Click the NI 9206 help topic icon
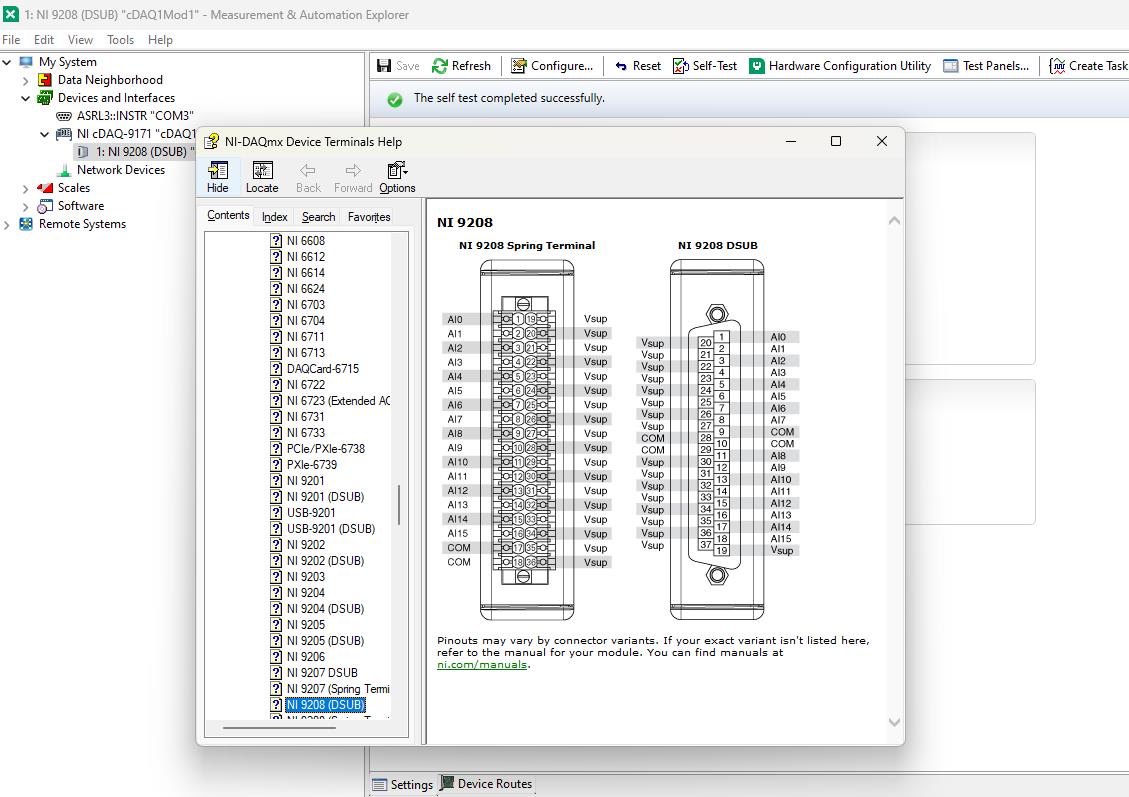 [276, 657]
